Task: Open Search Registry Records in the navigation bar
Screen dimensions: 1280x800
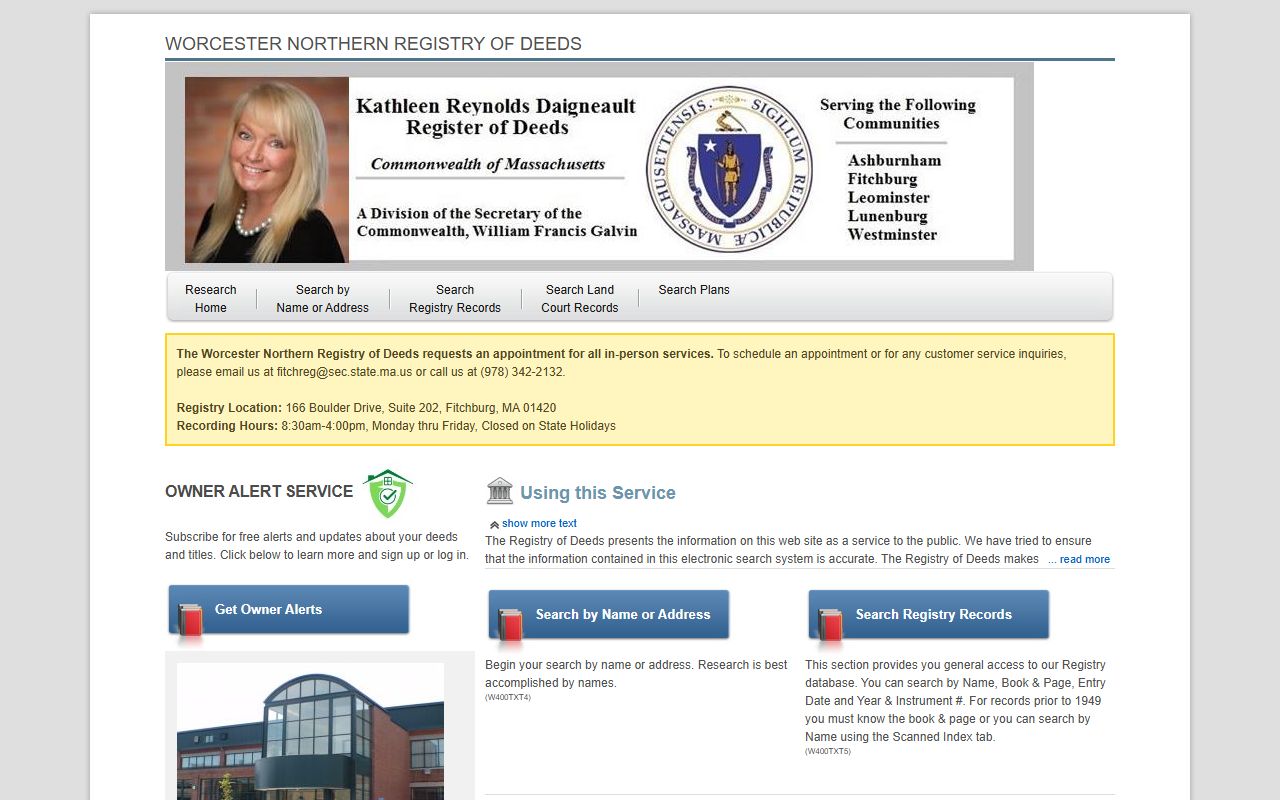Action: (x=455, y=299)
